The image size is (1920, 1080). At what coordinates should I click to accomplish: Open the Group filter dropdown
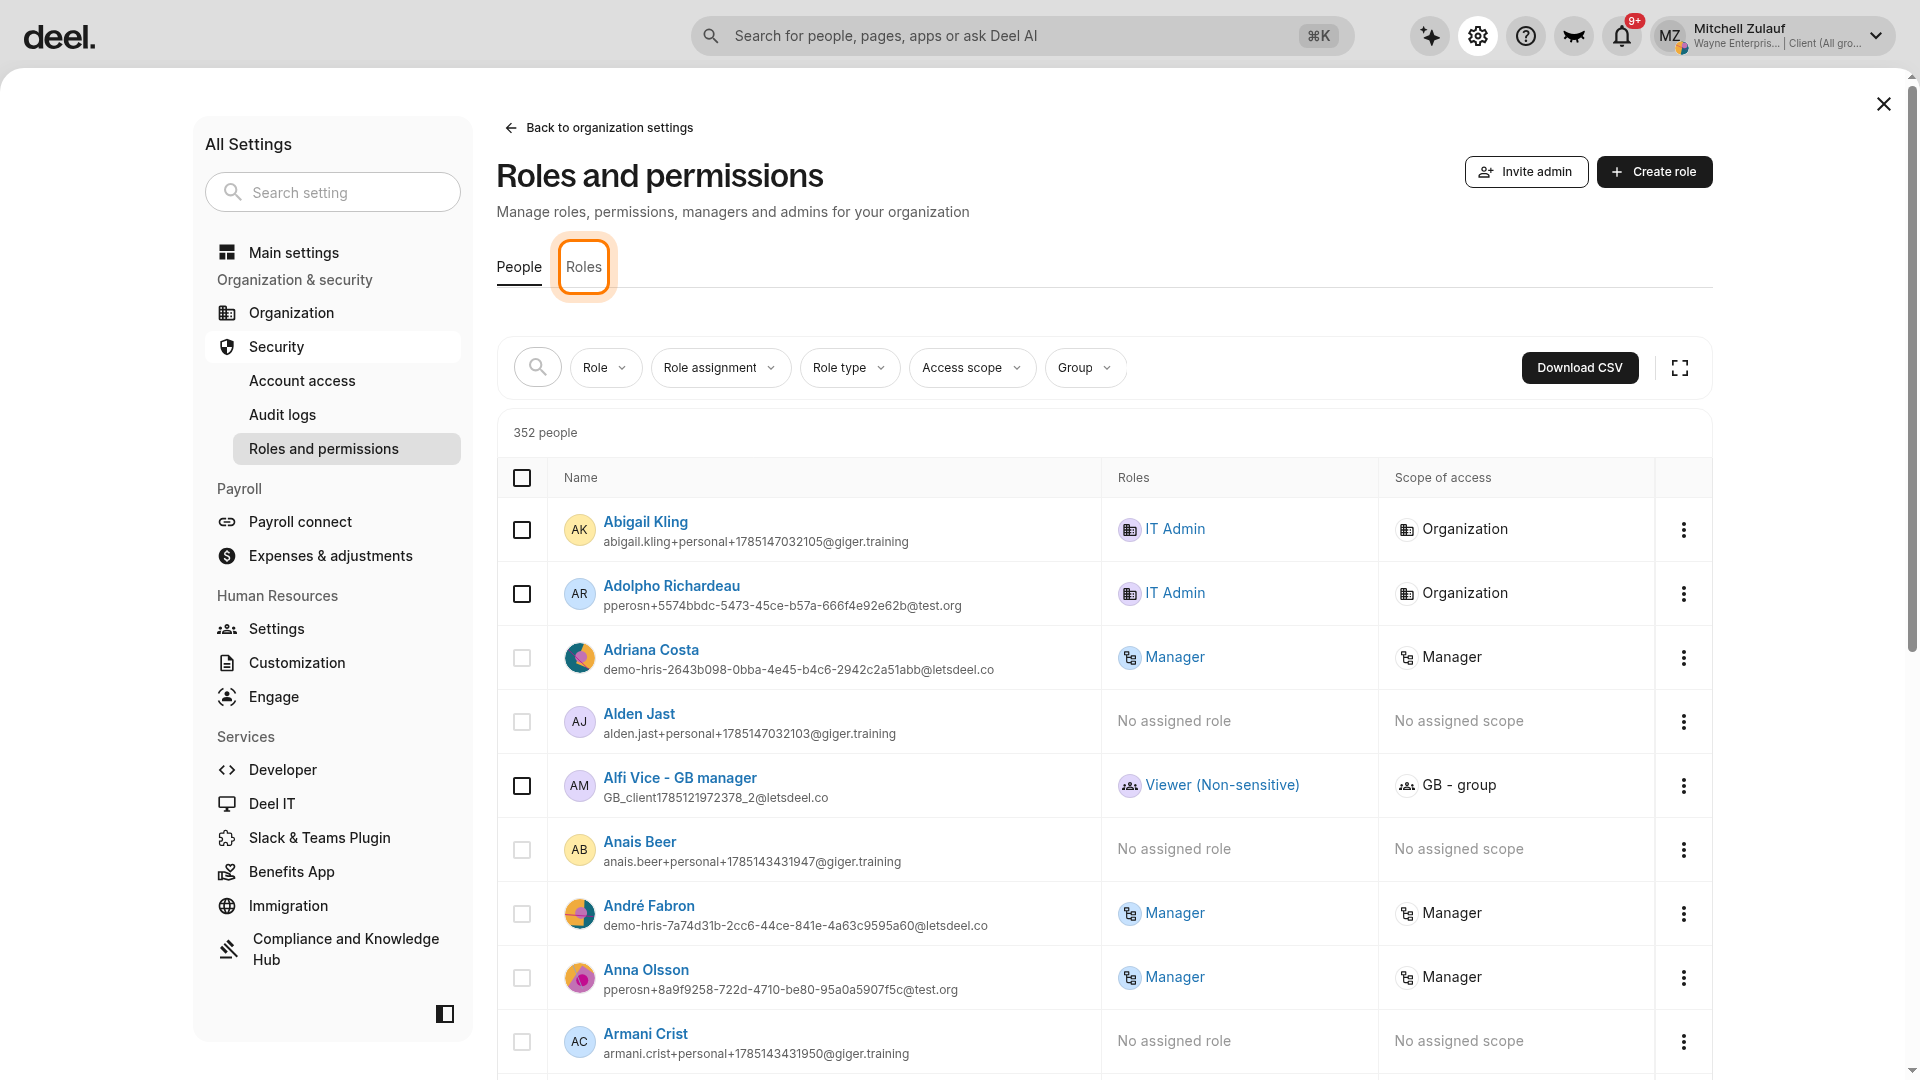pos(1086,368)
